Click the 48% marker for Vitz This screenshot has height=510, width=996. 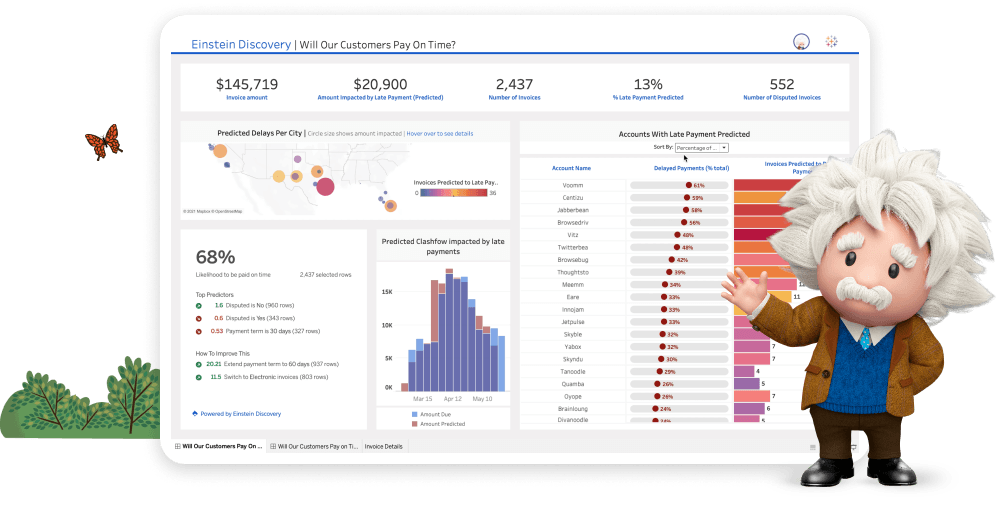coord(677,235)
